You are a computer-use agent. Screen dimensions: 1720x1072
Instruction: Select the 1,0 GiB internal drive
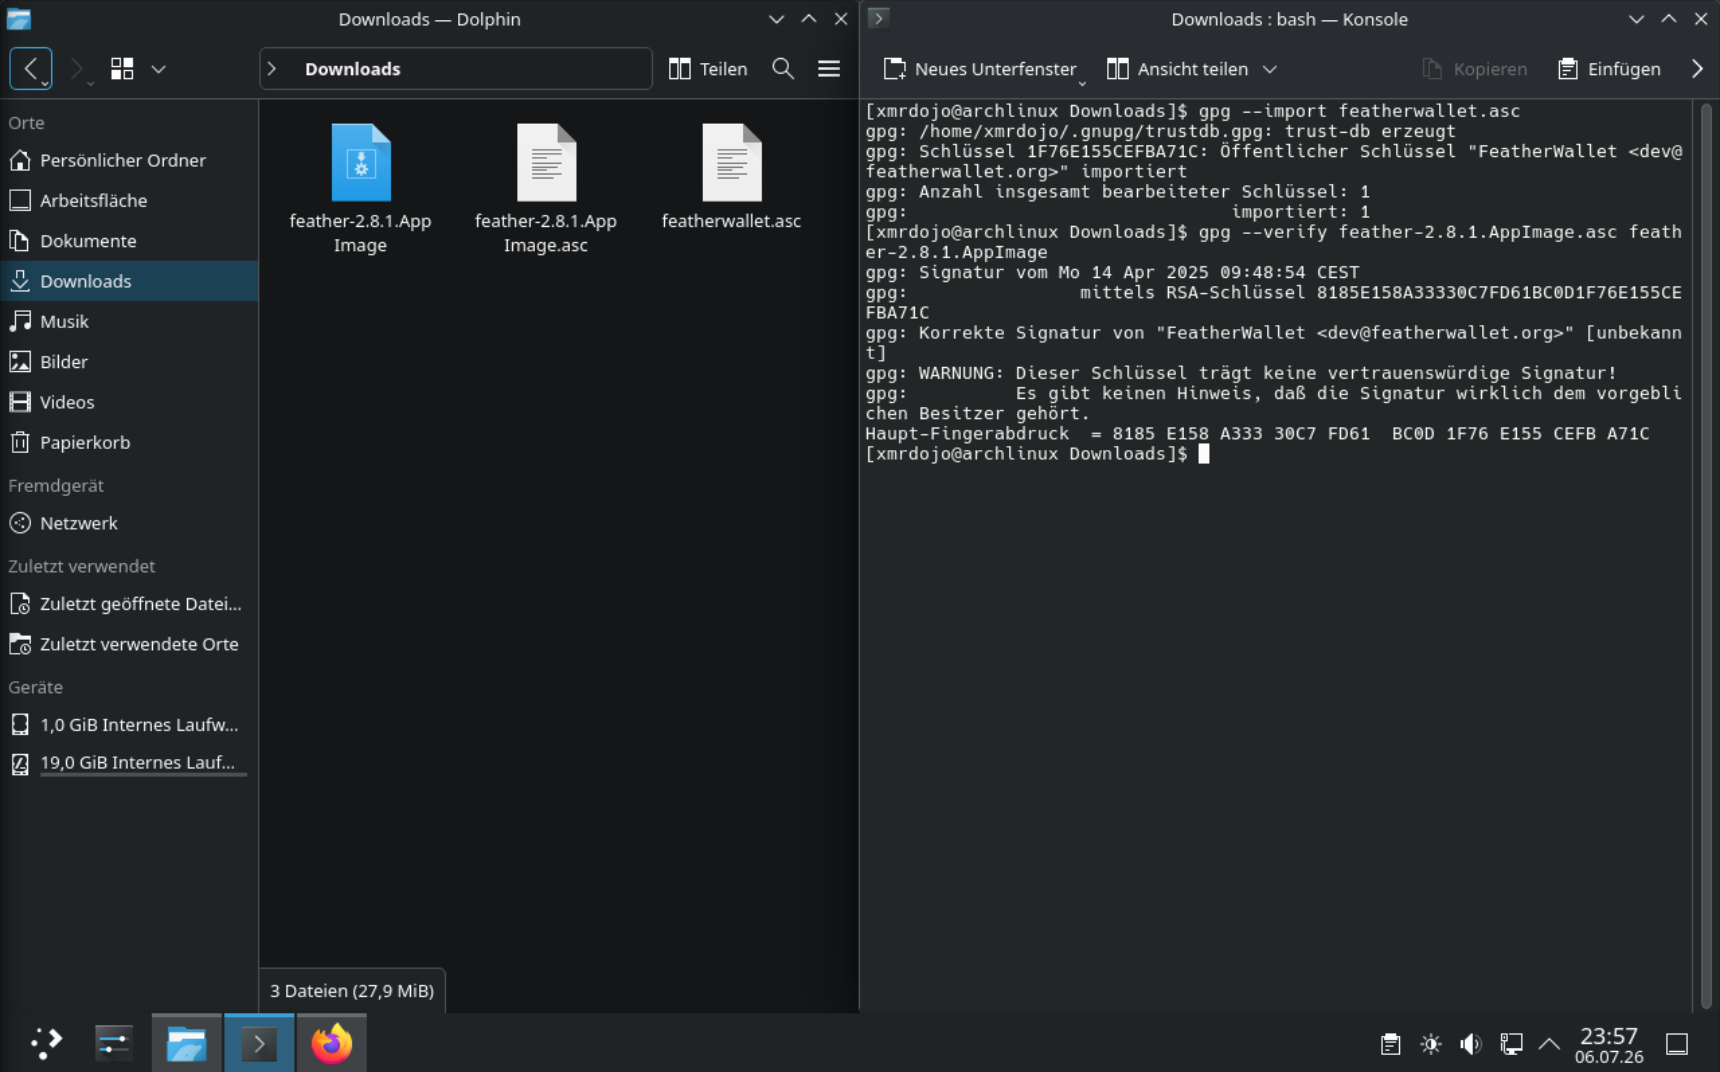point(129,725)
